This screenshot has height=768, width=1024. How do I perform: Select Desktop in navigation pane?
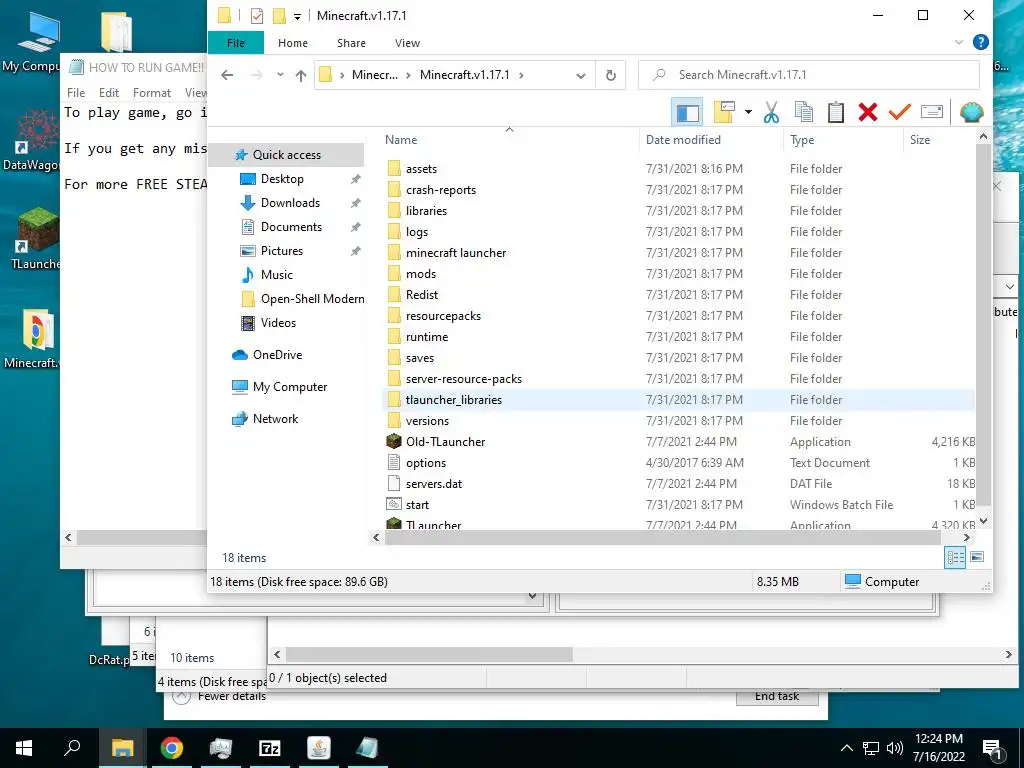click(282, 179)
